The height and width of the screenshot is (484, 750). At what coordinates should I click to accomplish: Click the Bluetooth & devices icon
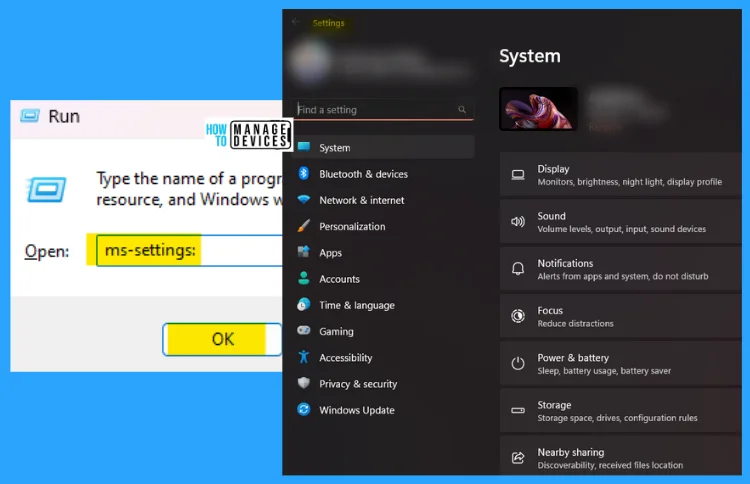pyautogui.click(x=304, y=174)
